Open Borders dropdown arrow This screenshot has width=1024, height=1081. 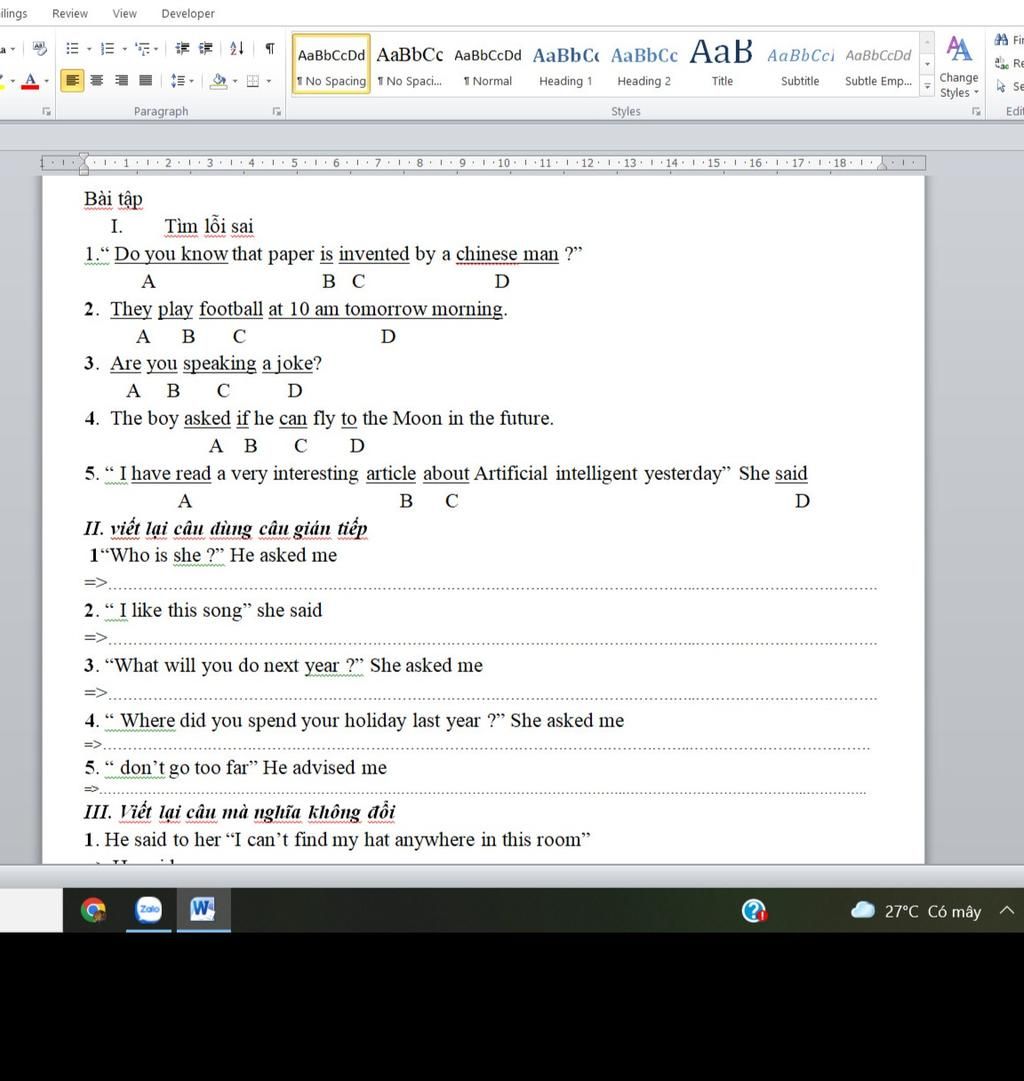(x=269, y=81)
